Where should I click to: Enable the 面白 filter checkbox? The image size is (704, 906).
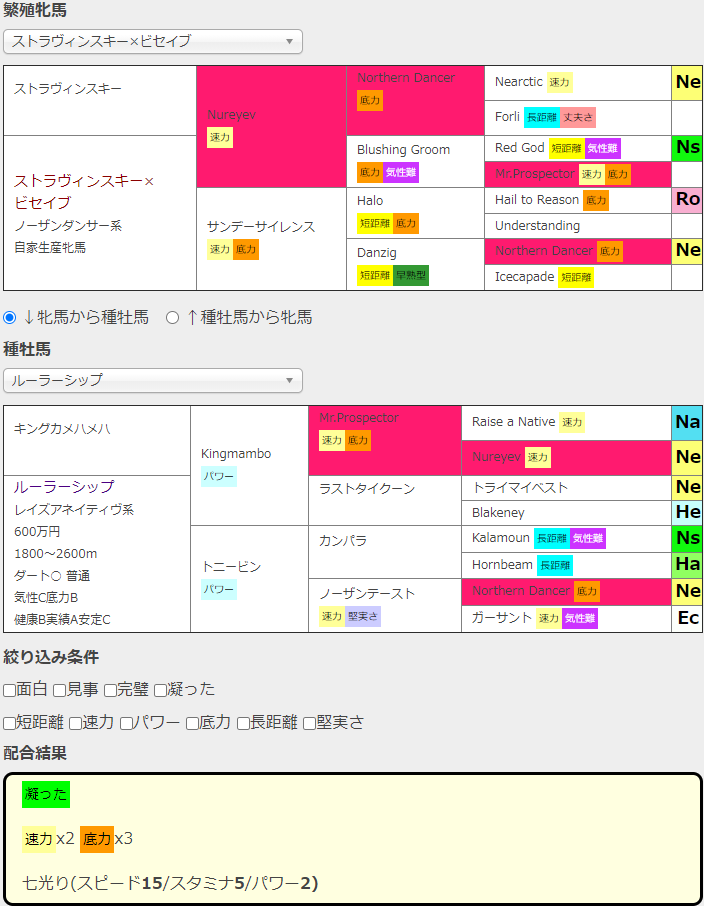[x=9, y=690]
